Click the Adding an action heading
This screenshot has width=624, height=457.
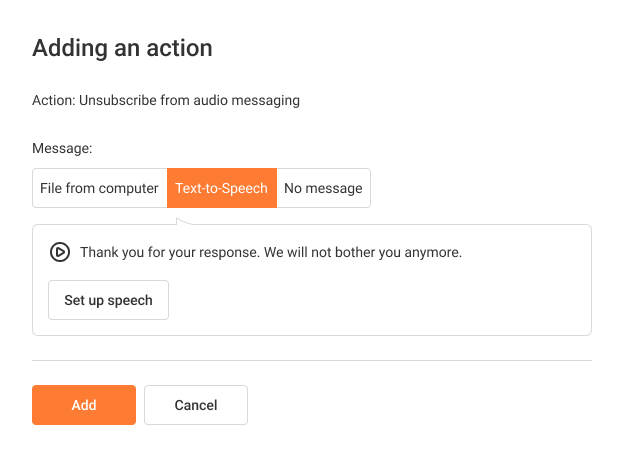pos(122,48)
